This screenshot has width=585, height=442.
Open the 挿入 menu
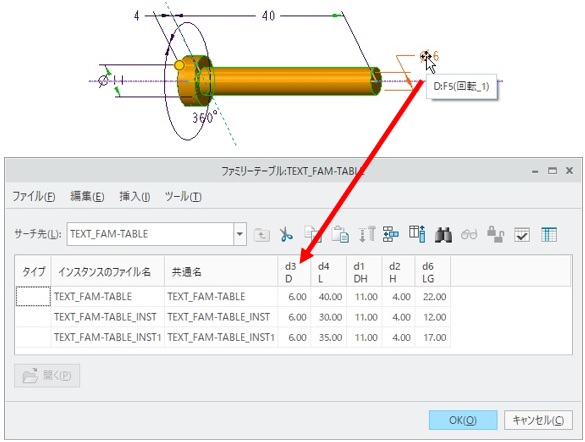(x=135, y=196)
